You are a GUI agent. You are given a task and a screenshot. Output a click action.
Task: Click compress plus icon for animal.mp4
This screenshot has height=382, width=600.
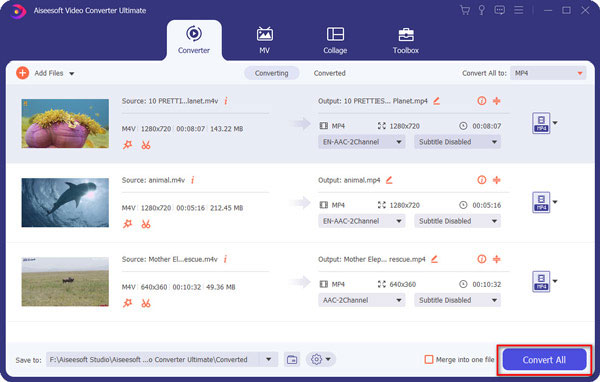496,180
